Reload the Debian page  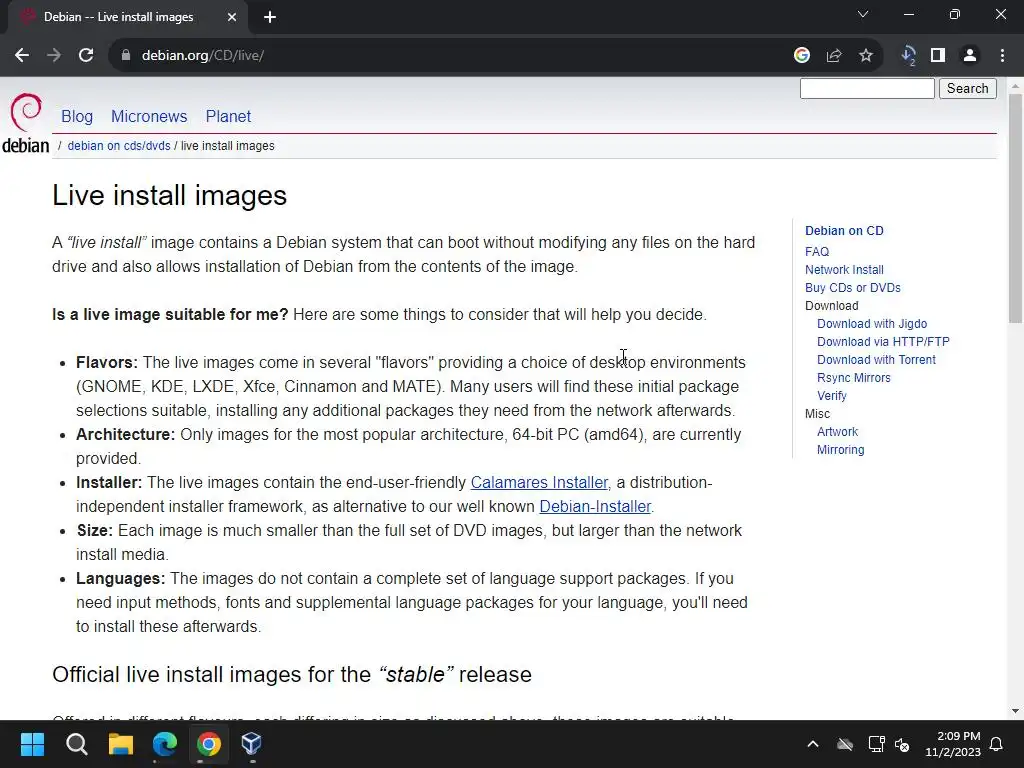tap(86, 56)
